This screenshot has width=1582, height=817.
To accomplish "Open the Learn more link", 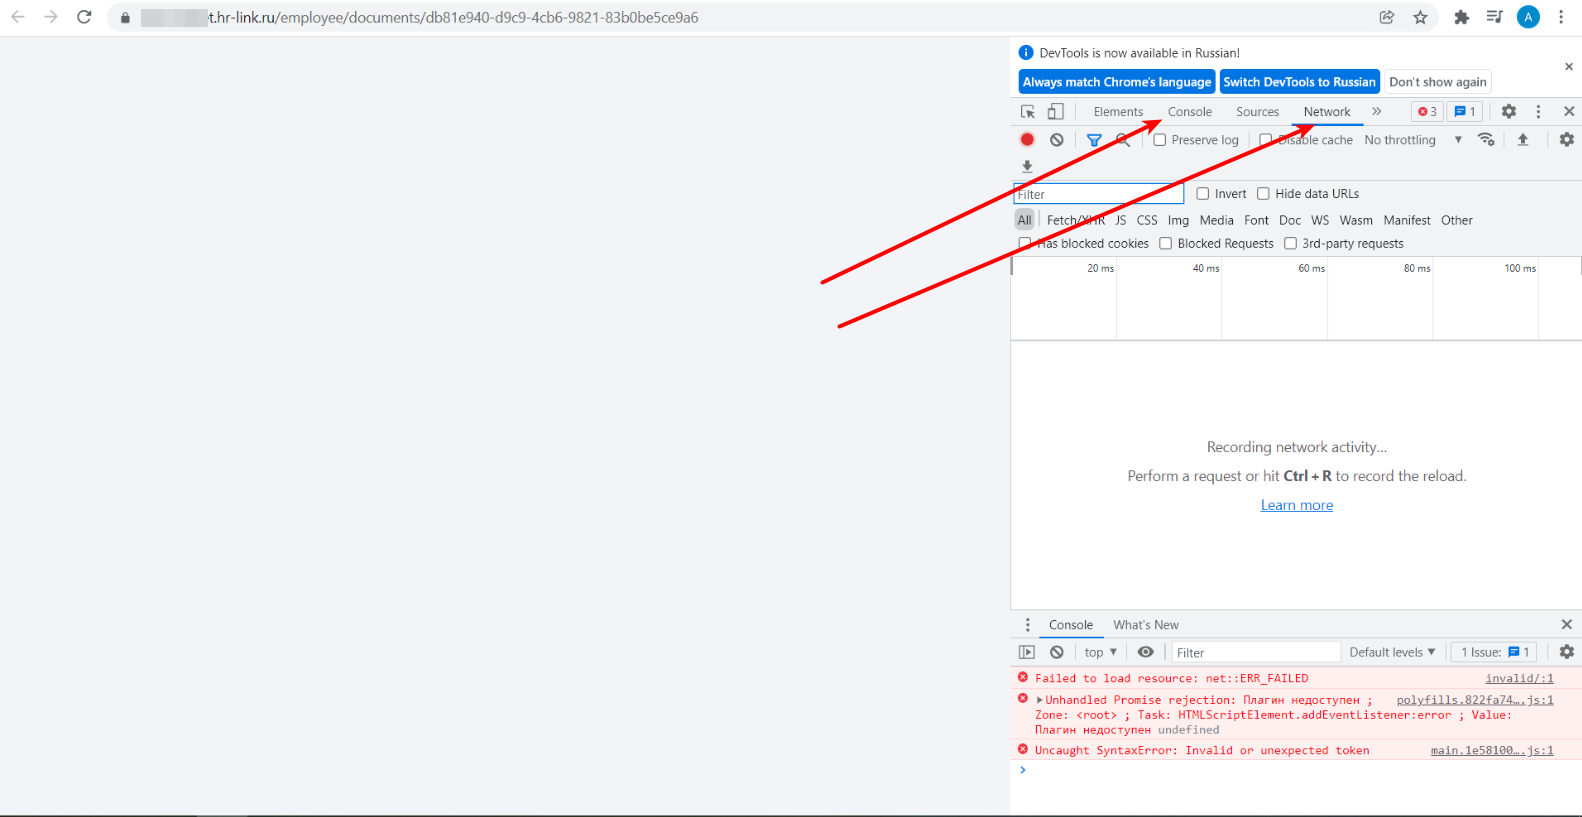I will point(1297,505).
